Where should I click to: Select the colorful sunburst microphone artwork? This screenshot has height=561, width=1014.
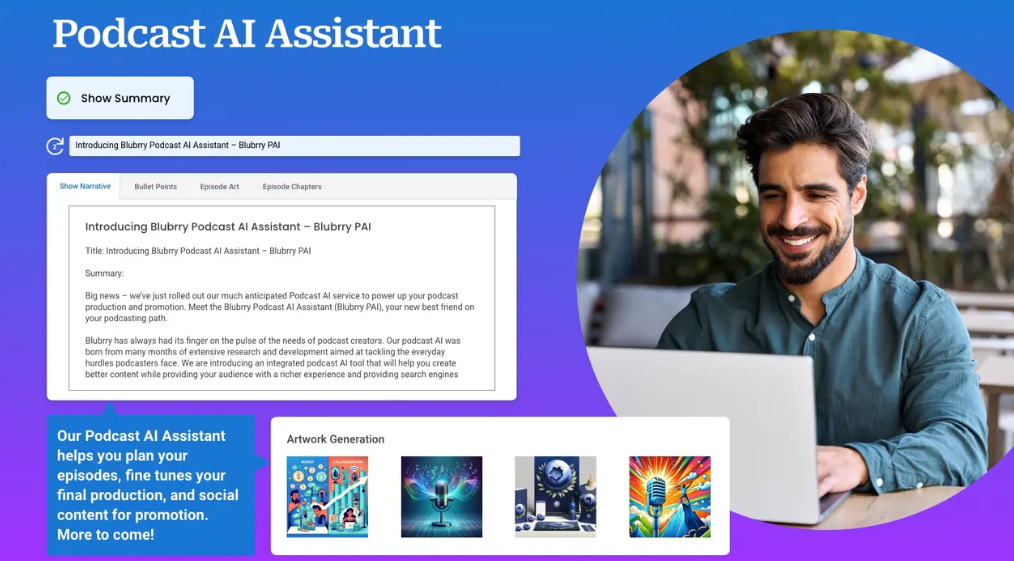click(x=669, y=496)
